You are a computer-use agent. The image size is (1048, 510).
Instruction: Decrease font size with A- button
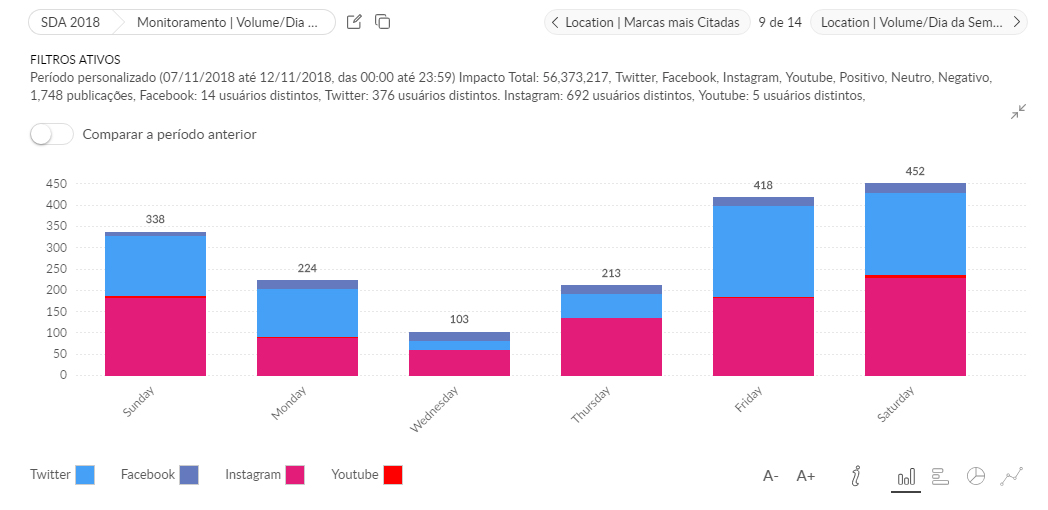coord(770,476)
